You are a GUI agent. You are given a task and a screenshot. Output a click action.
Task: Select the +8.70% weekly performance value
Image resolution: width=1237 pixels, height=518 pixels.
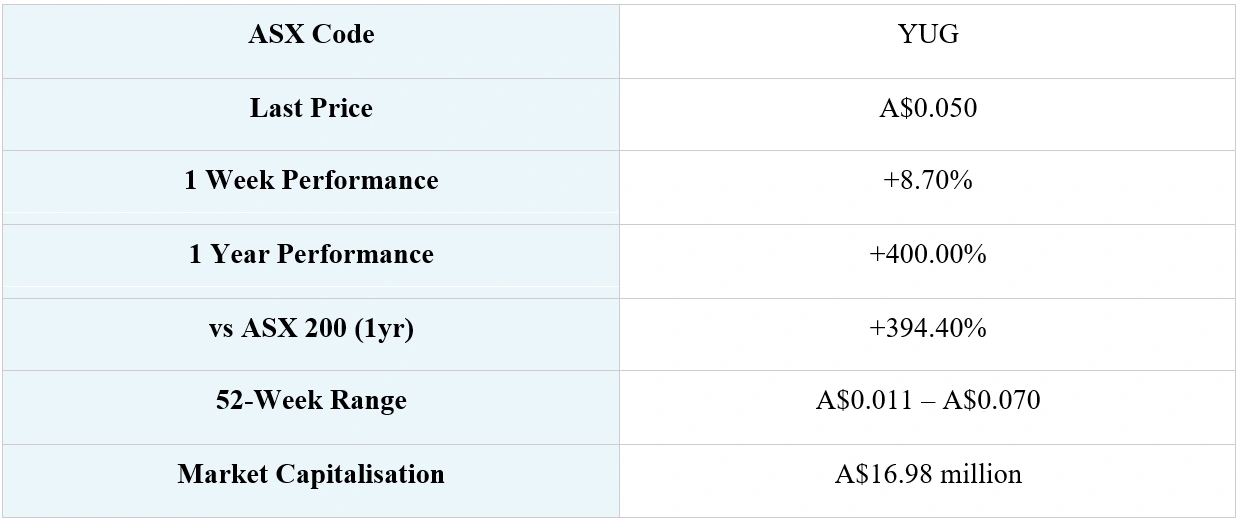click(928, 181)
